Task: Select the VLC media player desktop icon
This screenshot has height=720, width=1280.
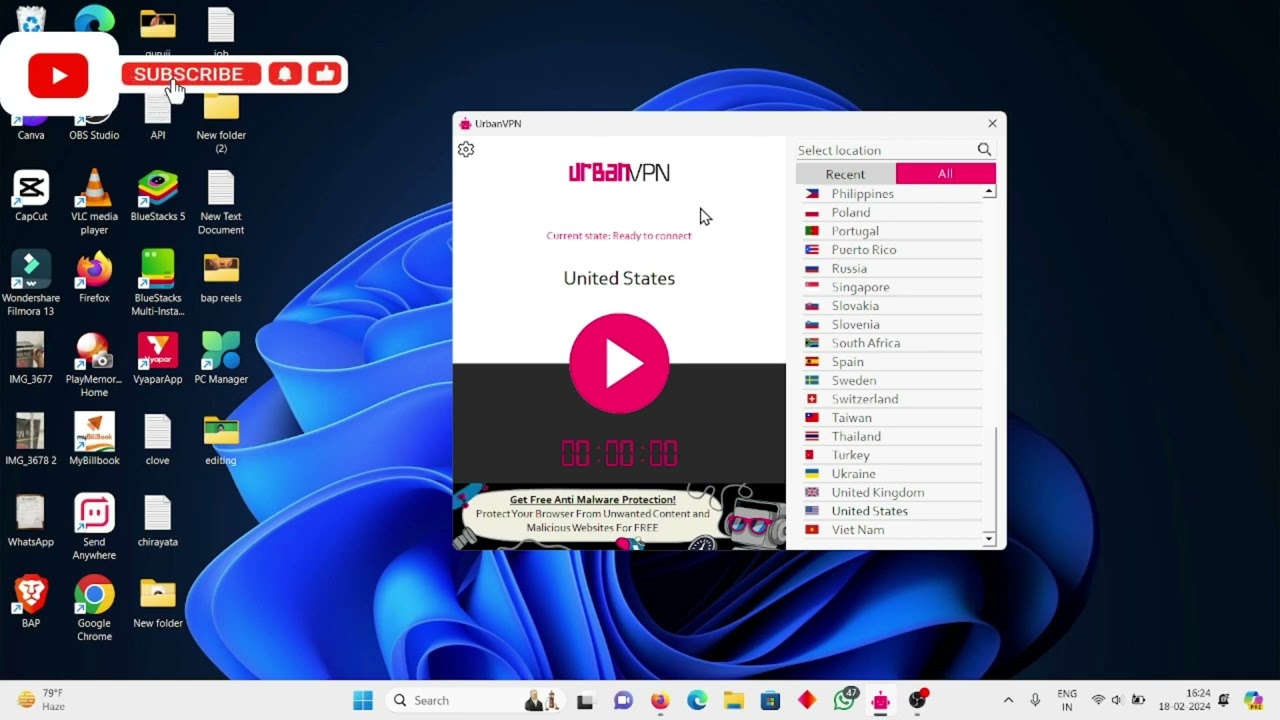Action: point(94,202)
